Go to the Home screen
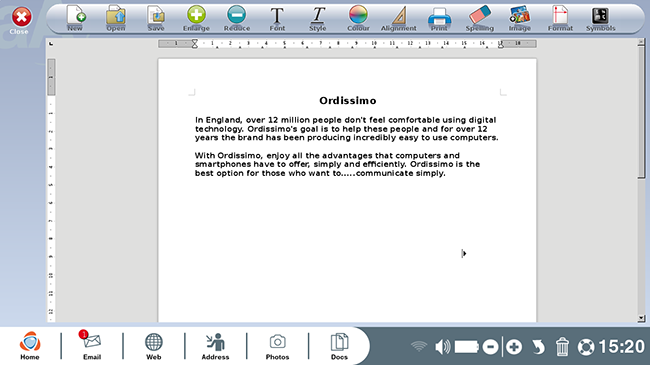The width and height of the screenshot is (650, 365). click(x=30, y=346)
